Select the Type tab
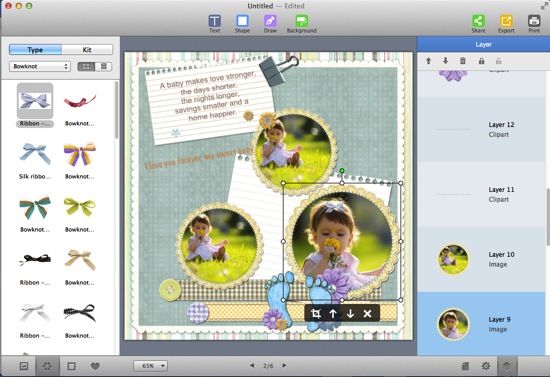550x377 pixels. (35, 50)
